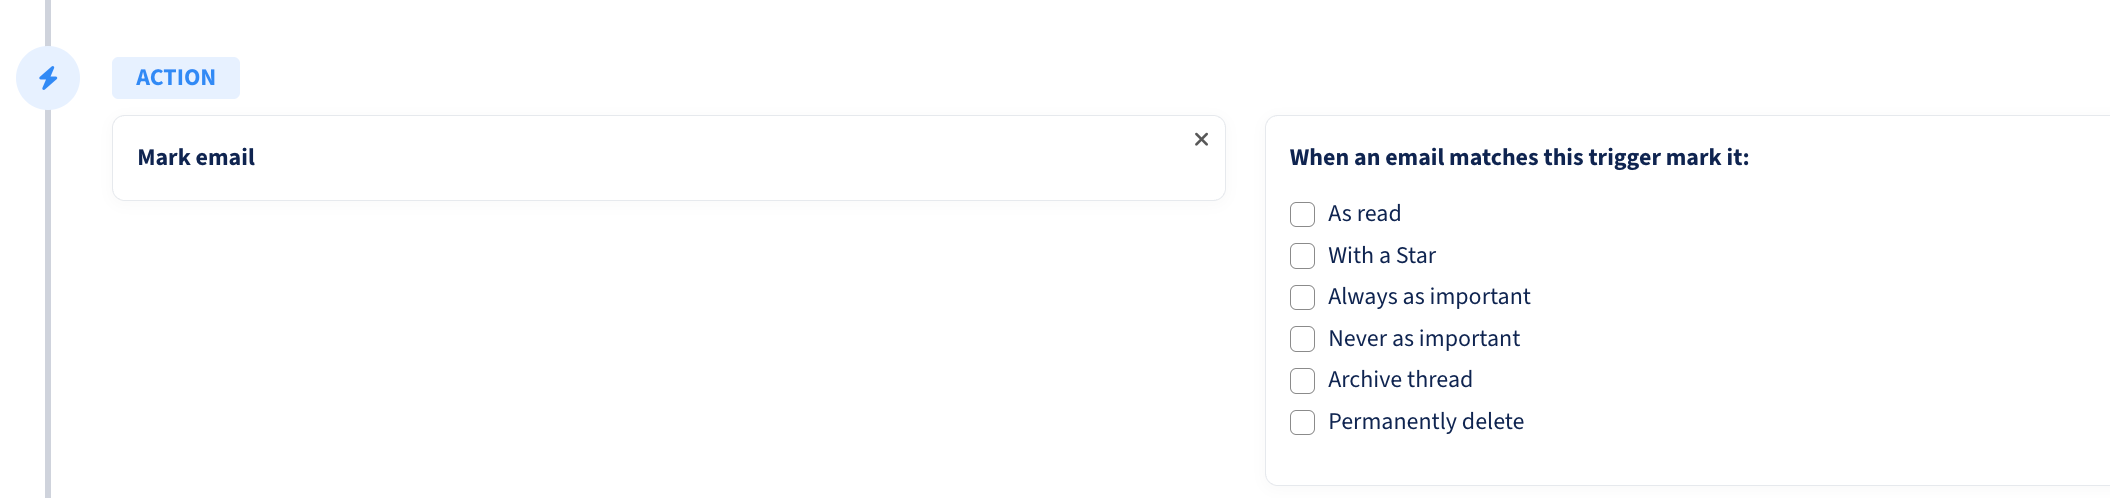Screen dimensions: 2110x498
Task: Check the Always as important box
Action: click(x=1302, y=297)
